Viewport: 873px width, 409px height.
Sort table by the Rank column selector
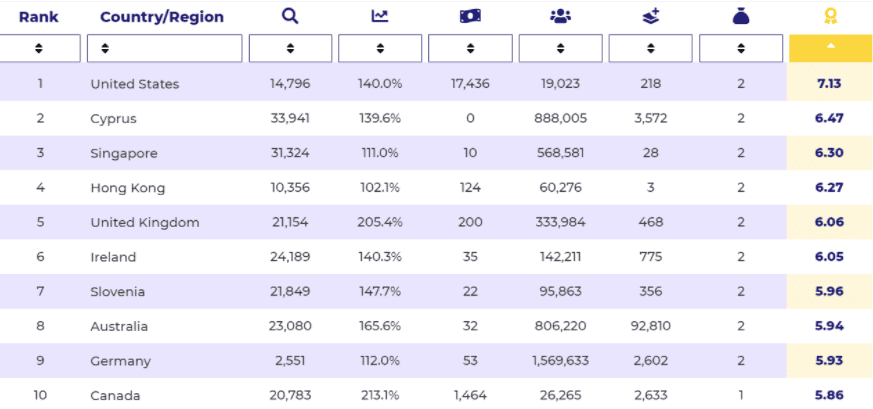(39, 48)
